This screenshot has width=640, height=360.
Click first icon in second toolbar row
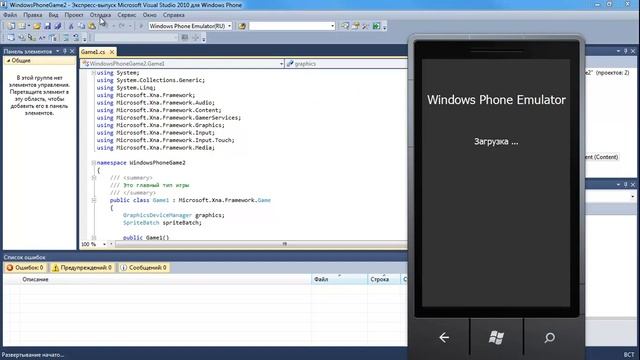(x=11, y=38)
